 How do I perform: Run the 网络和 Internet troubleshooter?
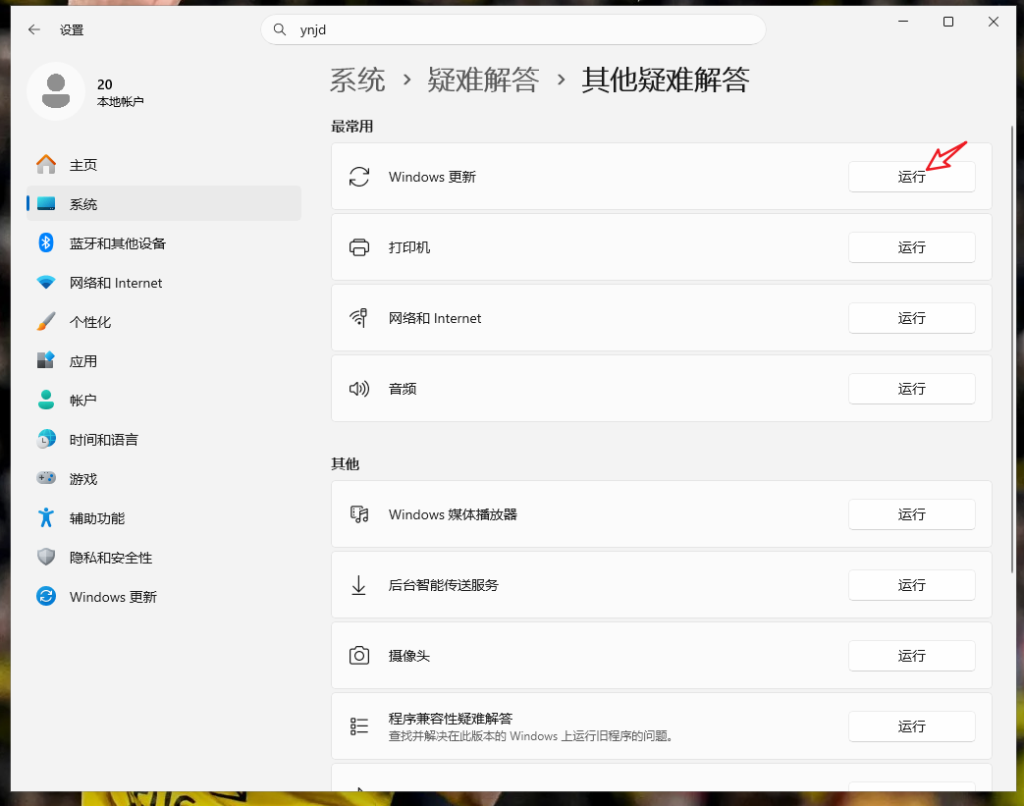912,318
